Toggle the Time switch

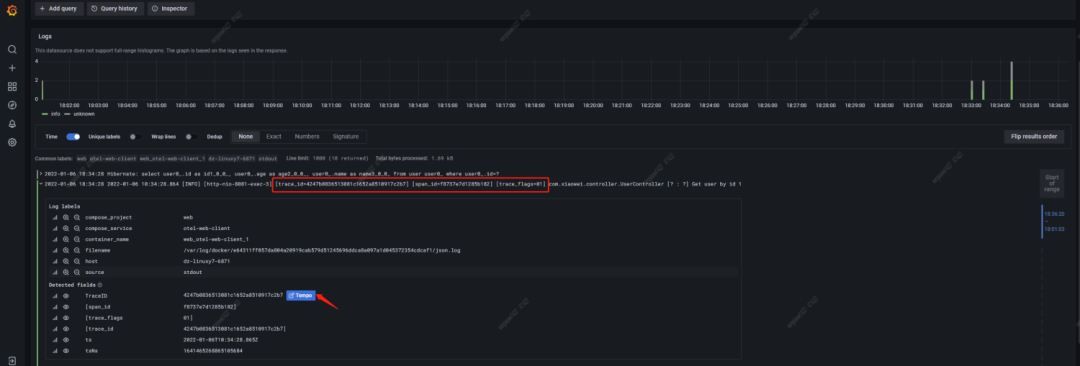[73, 136]
